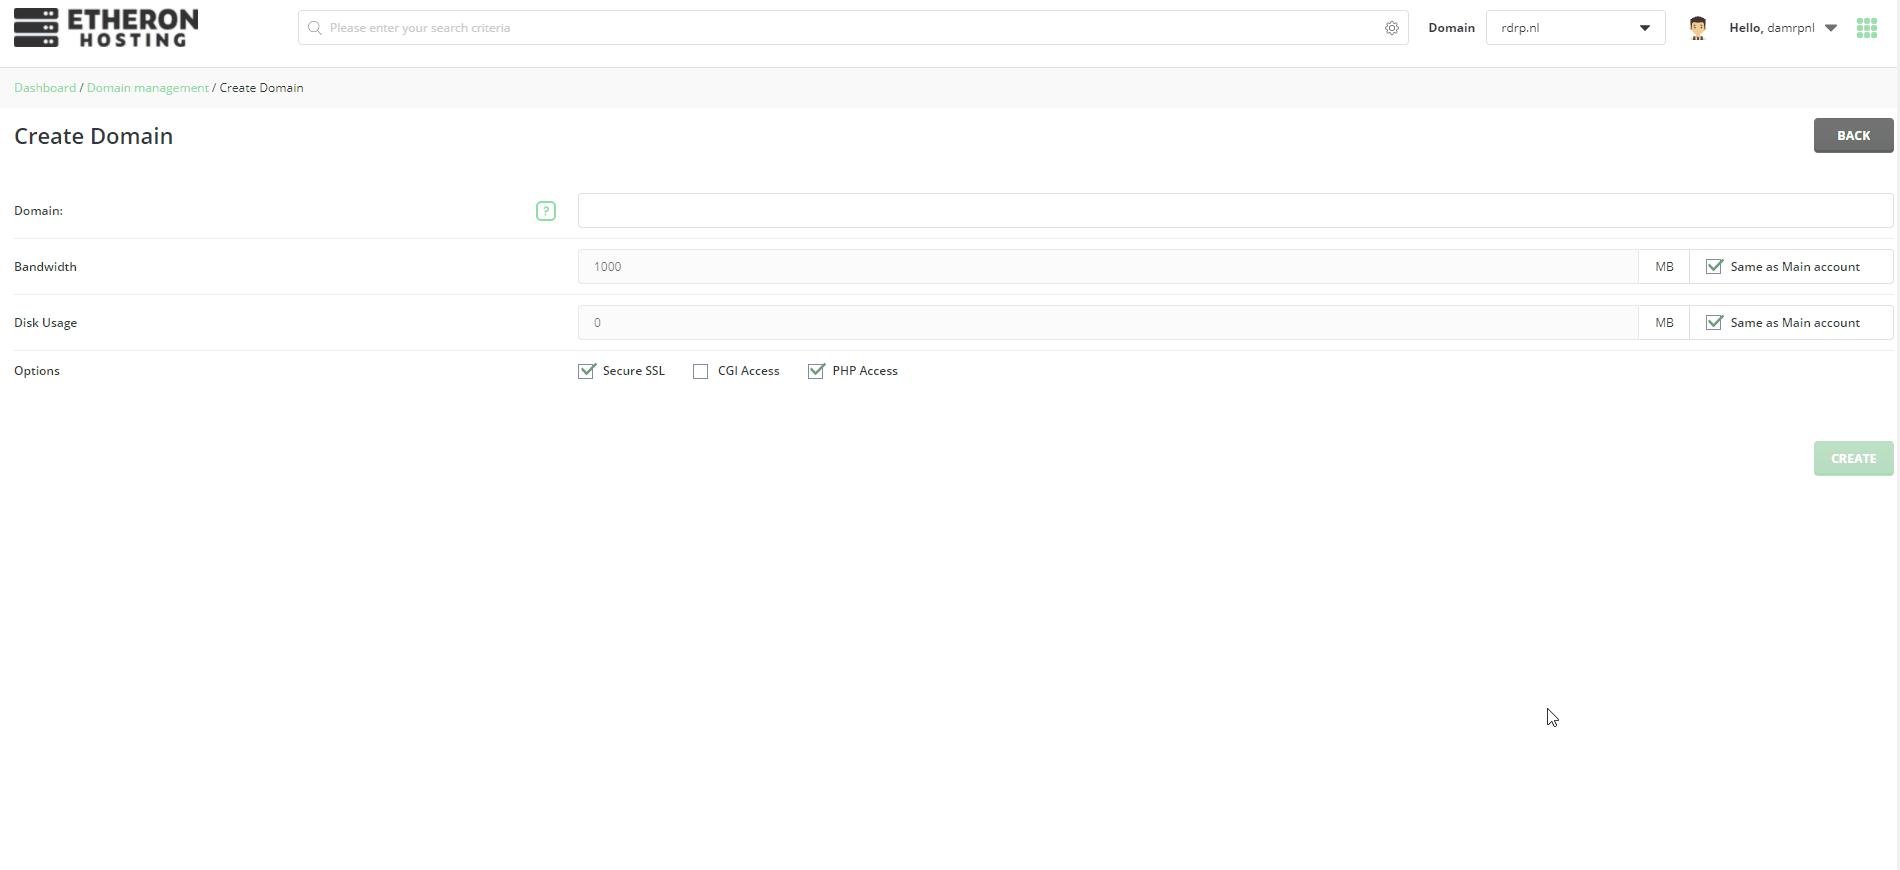Click the search magnifier icon
This screenshot has height=870, width=1900.
(315, 28)
